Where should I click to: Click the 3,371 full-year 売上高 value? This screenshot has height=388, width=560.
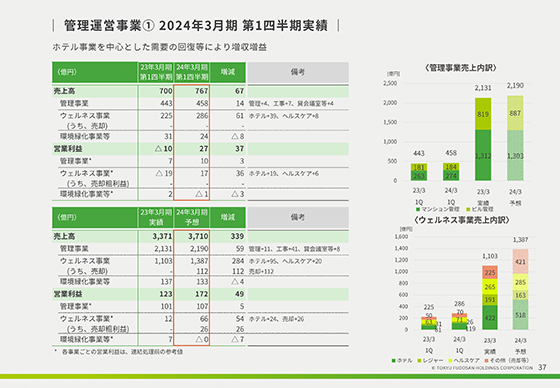(162, 236)
